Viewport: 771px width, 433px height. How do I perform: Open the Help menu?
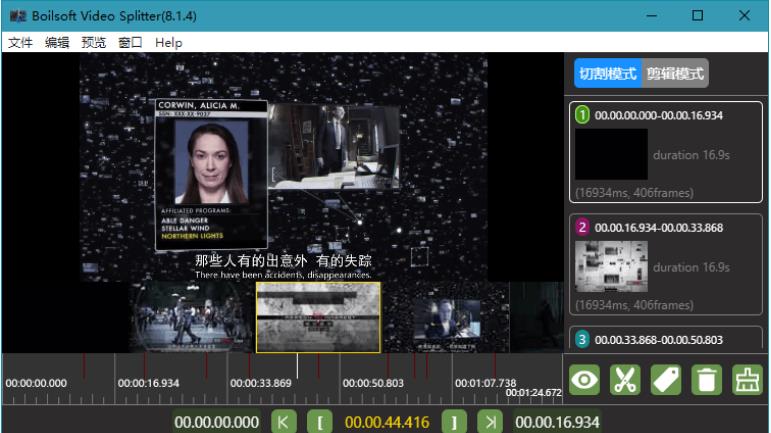click(169, 43)
